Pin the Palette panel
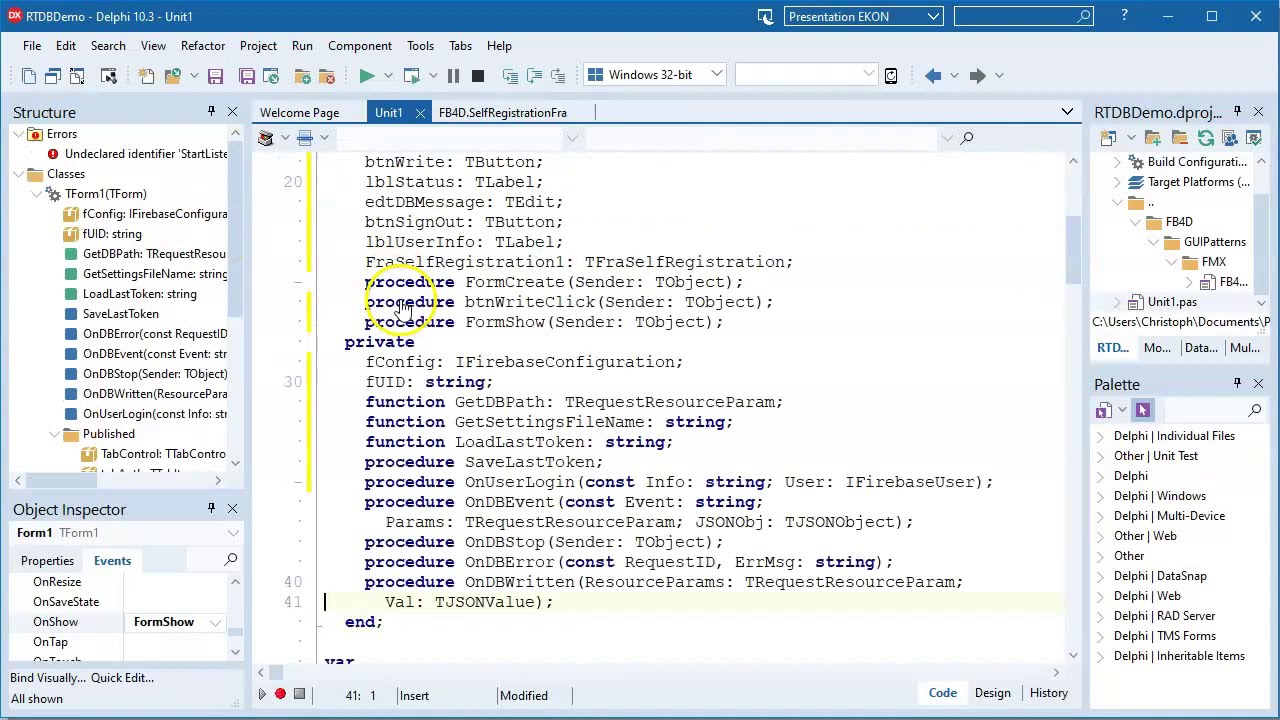The width and height of the screenshot is (1280, 720). (1237, 384)
